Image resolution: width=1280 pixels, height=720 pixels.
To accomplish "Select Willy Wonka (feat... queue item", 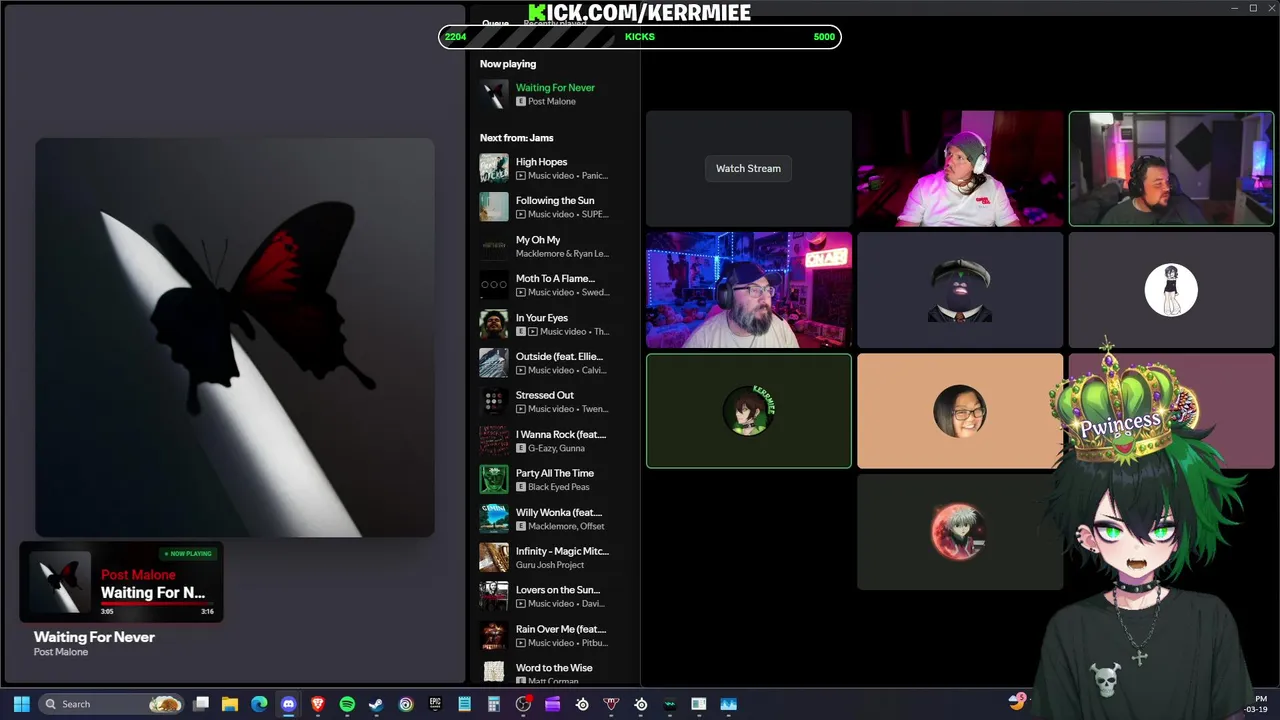I will pyautogui.click(x=555, y=519).
